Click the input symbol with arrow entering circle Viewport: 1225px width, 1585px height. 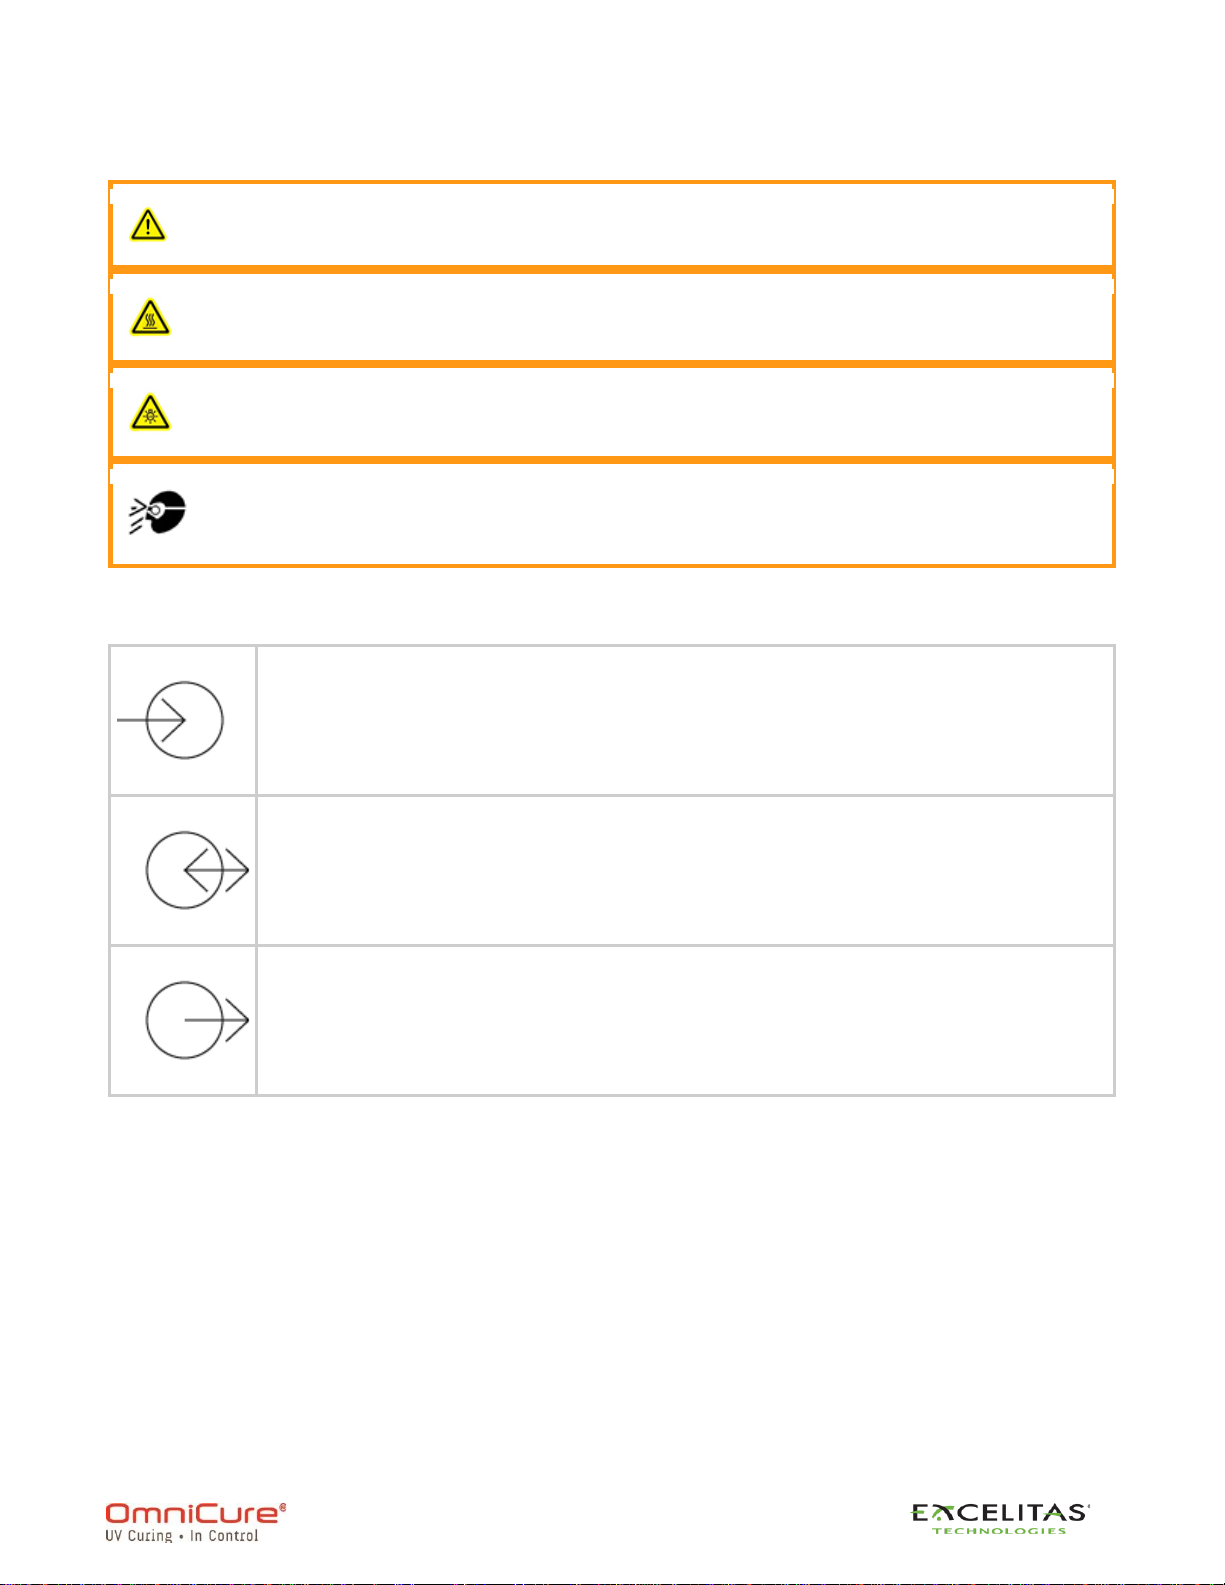171,720
